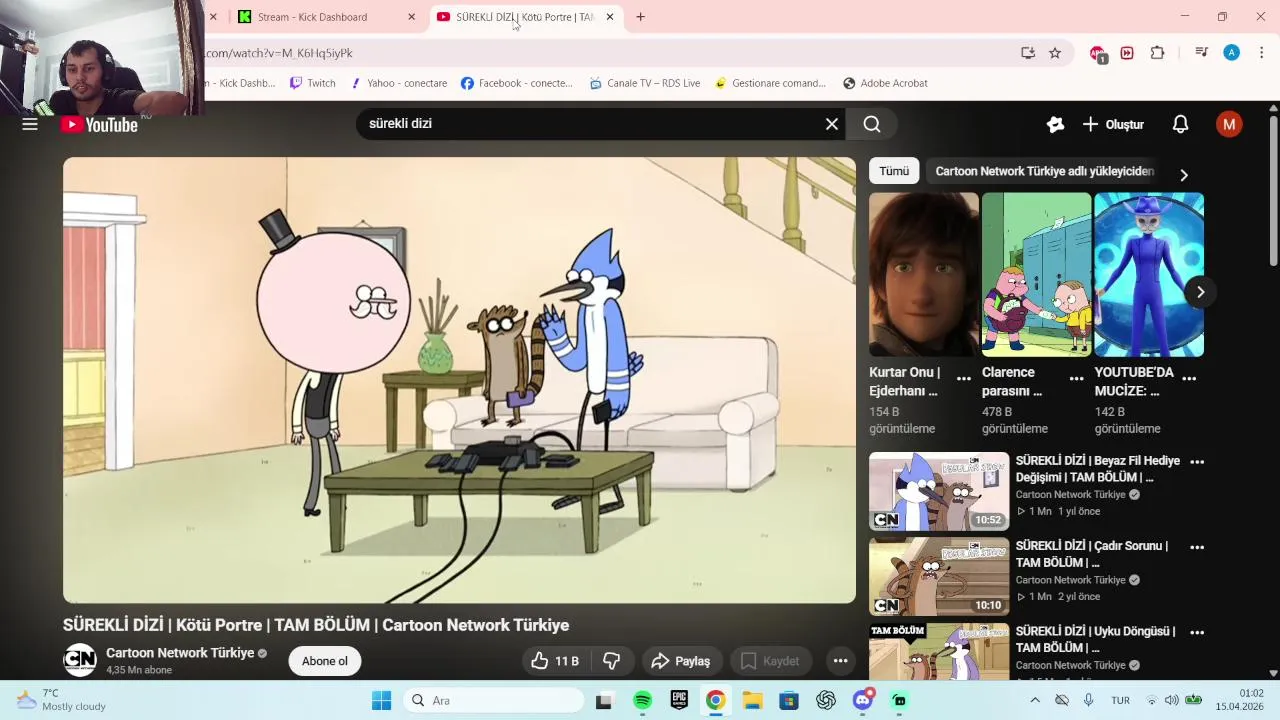This screenshot has width=1280, height=720.
Task: Open options for YOUTUBE'DA MUCİZE short
Action: tap(1189, 379)
